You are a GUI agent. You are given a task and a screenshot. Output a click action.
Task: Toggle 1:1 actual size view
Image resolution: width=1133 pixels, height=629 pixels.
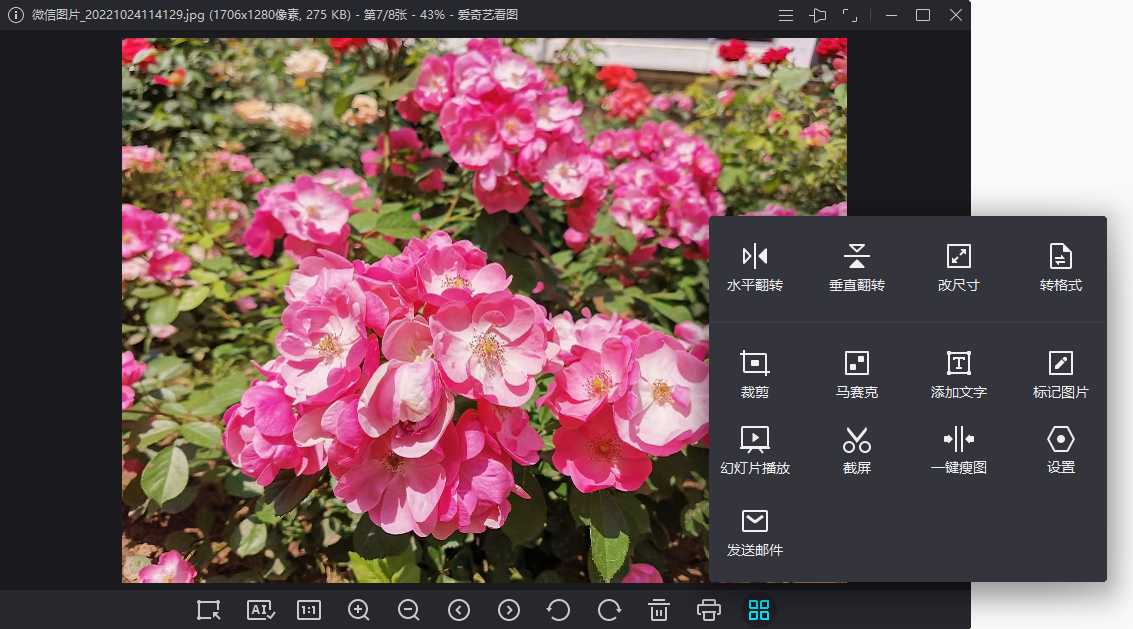pyautogui.click(x=309, y=610)
